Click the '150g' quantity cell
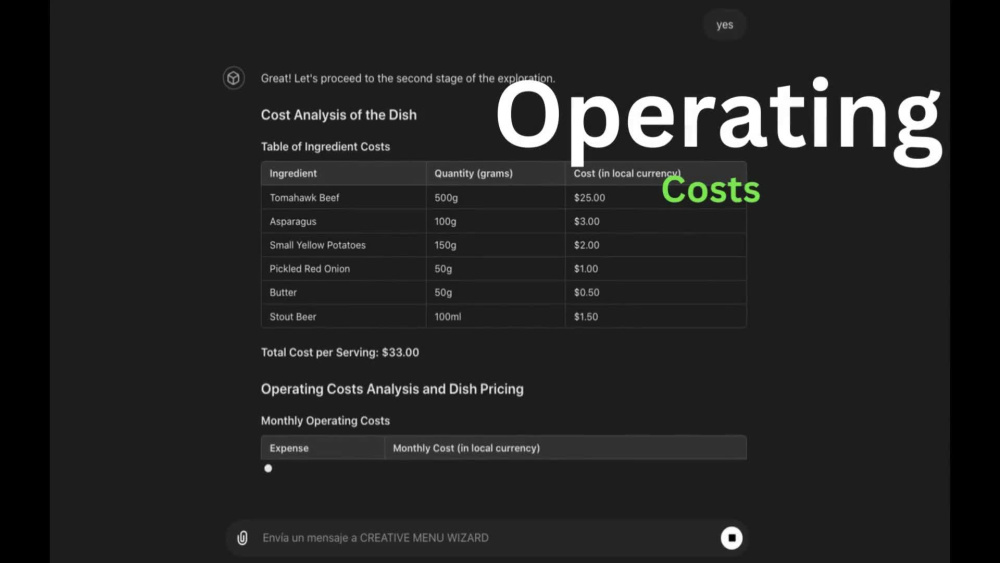The image size is (1000, 563). (x=496, y=245)
